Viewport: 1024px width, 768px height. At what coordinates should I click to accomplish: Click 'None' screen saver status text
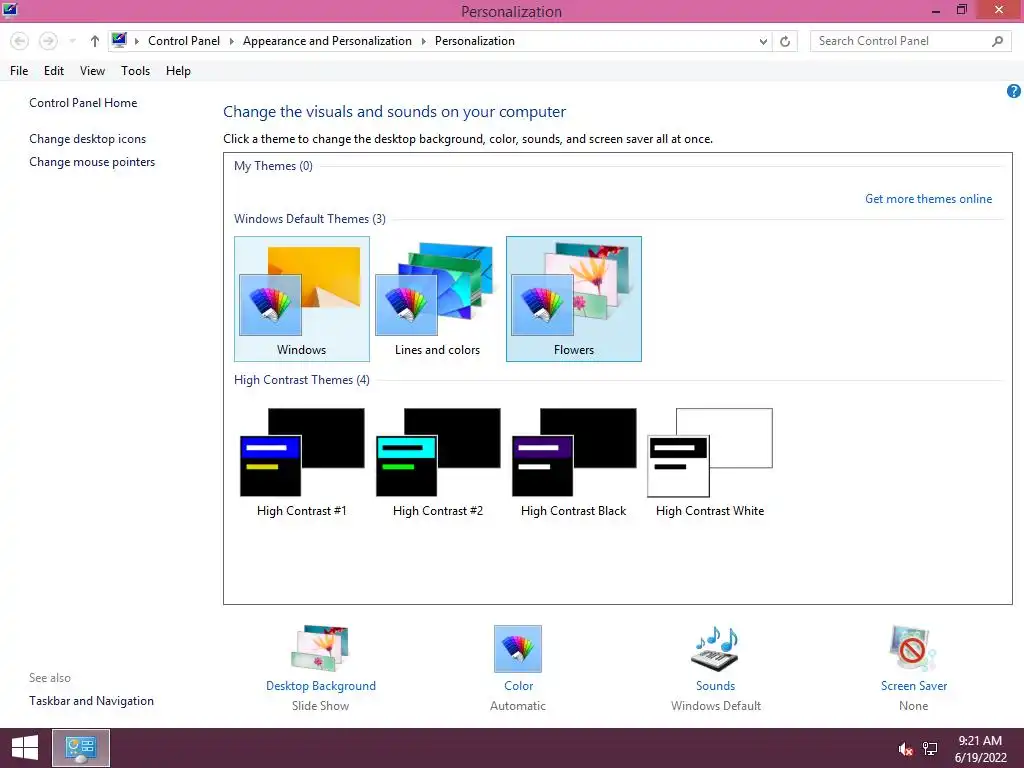(913, 706)
